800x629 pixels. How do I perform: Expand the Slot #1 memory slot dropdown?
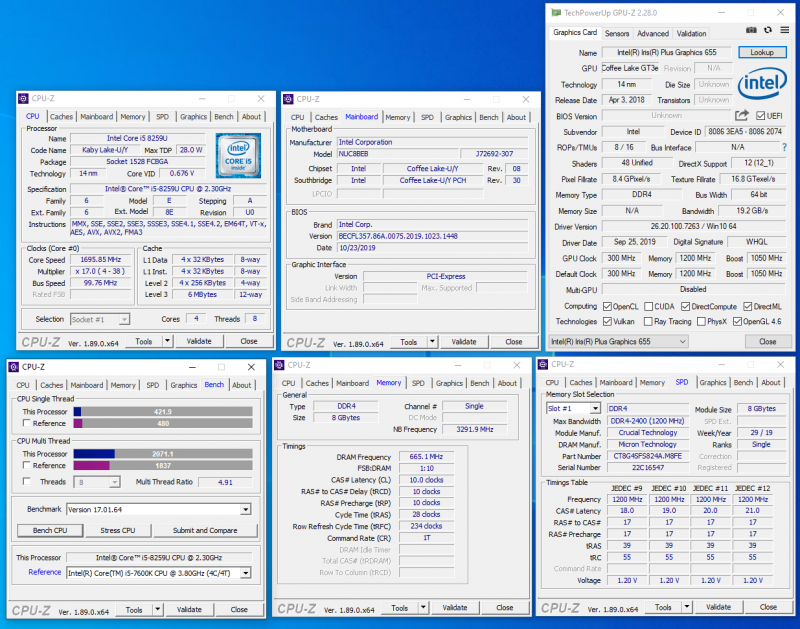pos(574,408)
